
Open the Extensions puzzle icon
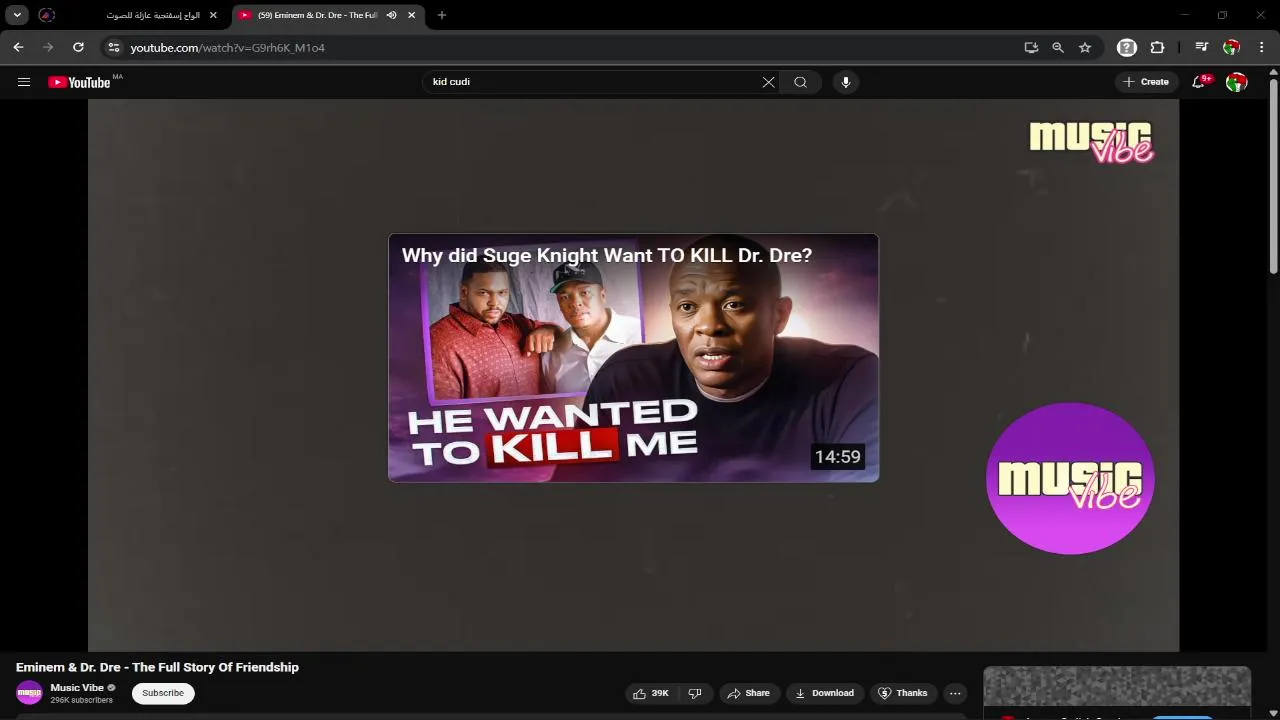click(x=1157, y=47)
